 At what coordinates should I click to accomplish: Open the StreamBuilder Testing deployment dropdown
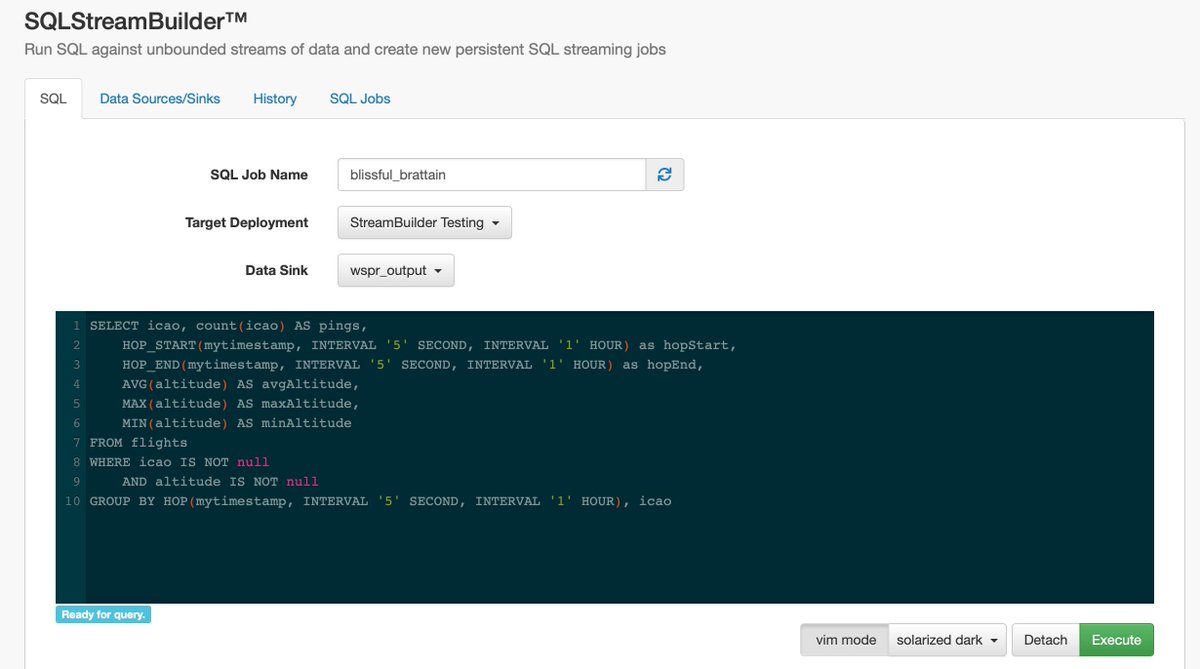coord(424,222)
